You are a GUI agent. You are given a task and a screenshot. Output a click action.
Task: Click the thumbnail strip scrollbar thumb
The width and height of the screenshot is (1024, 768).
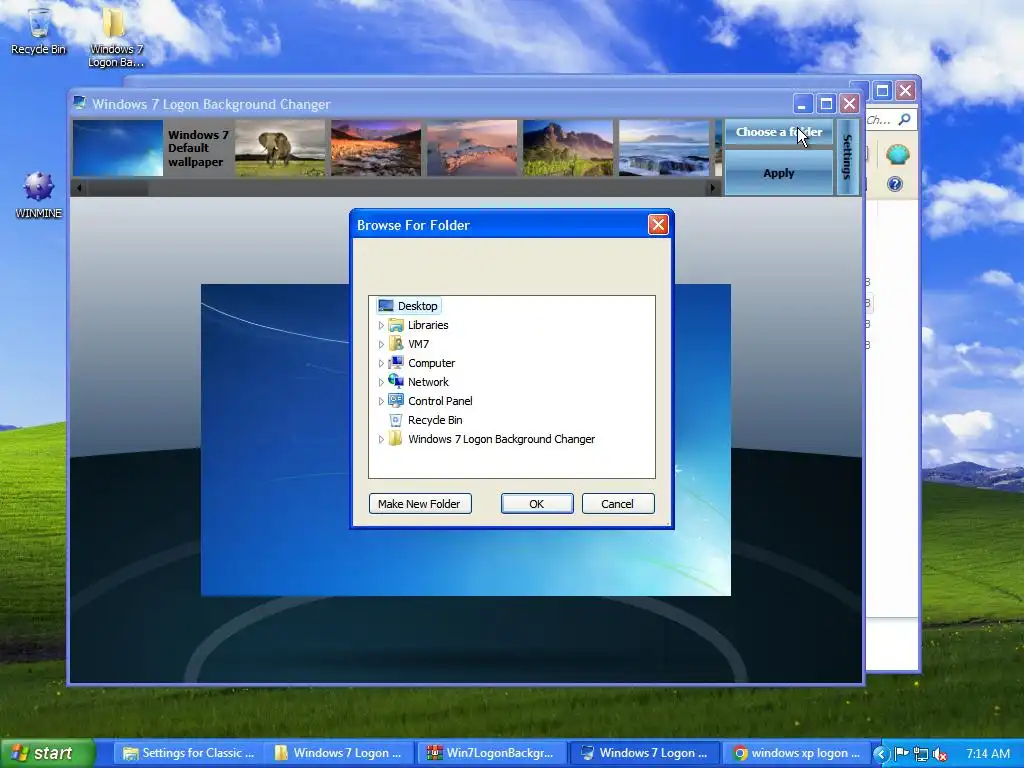pos(118,188)
